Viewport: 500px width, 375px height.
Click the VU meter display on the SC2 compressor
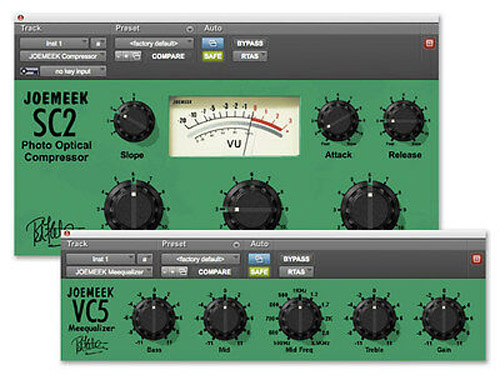(x=234, y=126)
